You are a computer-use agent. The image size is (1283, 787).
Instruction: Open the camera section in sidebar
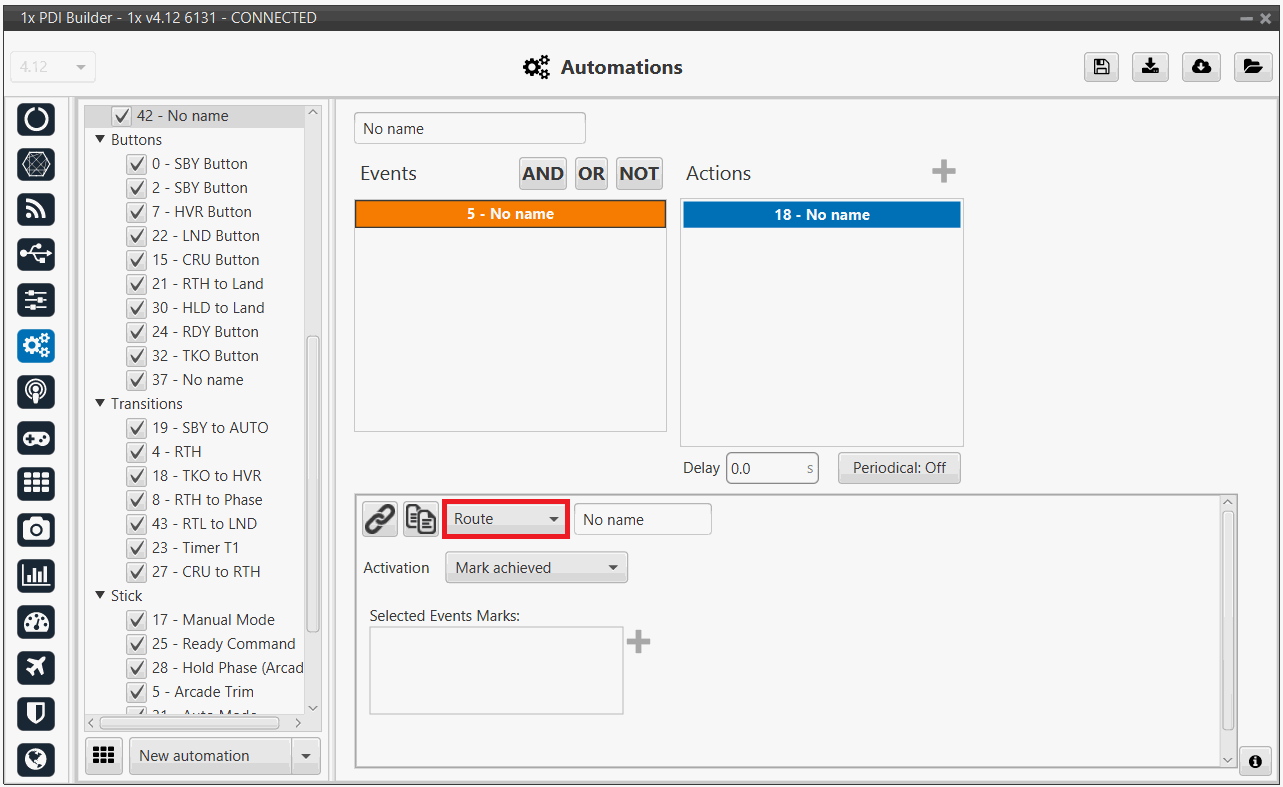click(36, 529)
